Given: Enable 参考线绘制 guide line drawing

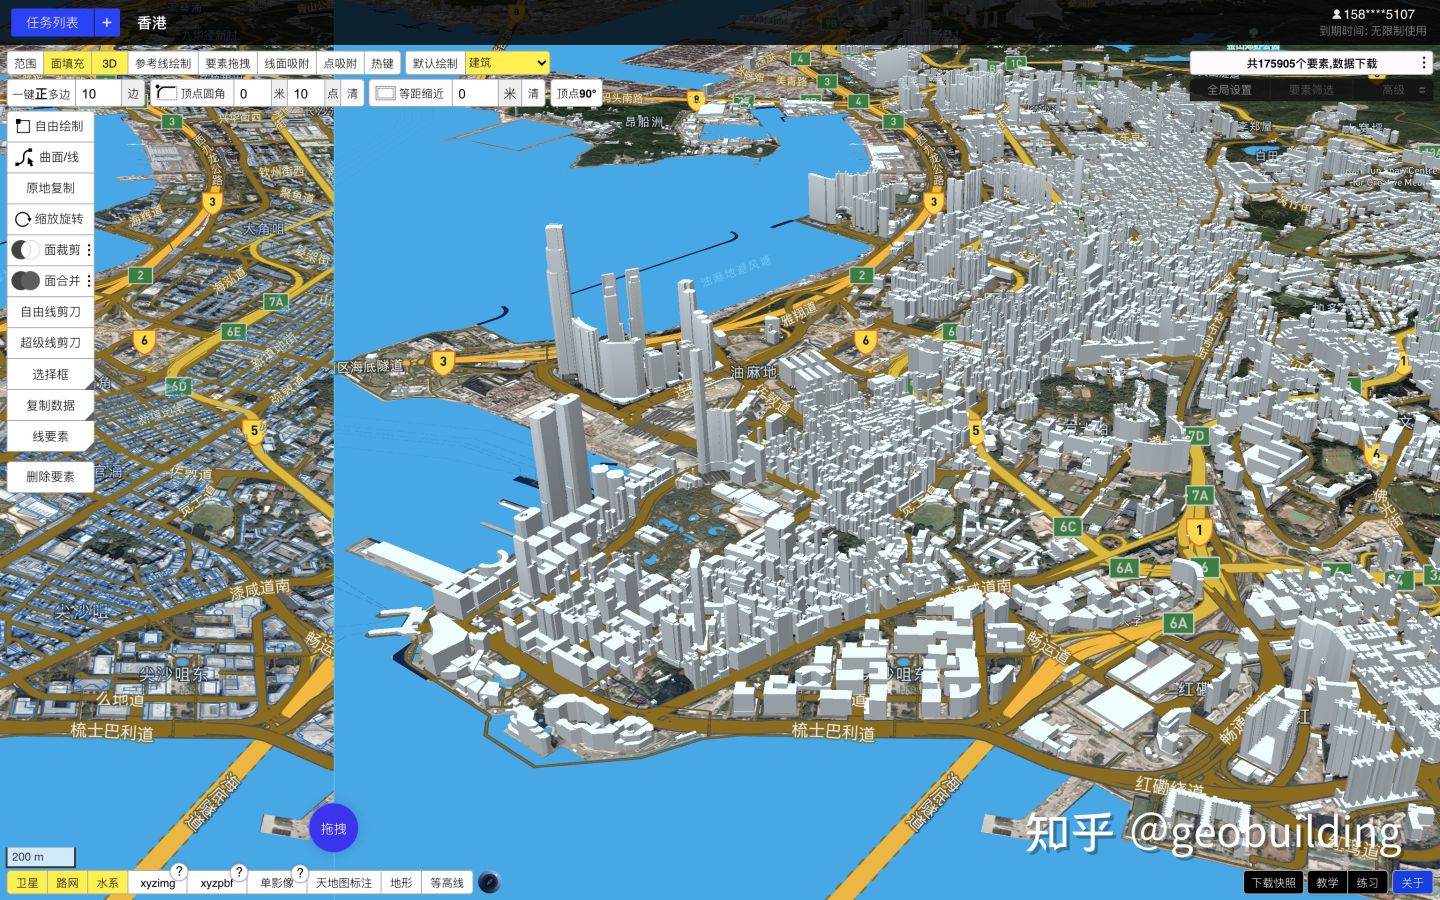Looking at the screenshot, I should tap(163, 63).
